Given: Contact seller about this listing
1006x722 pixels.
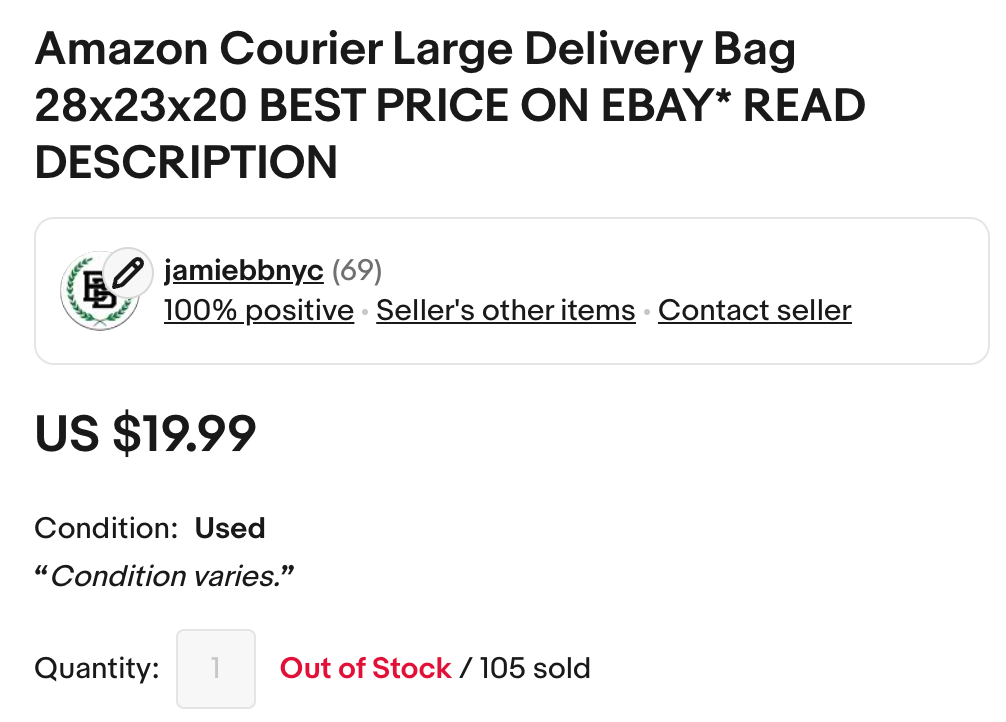Looking at the screenshot, I should (x=754, y=310).
